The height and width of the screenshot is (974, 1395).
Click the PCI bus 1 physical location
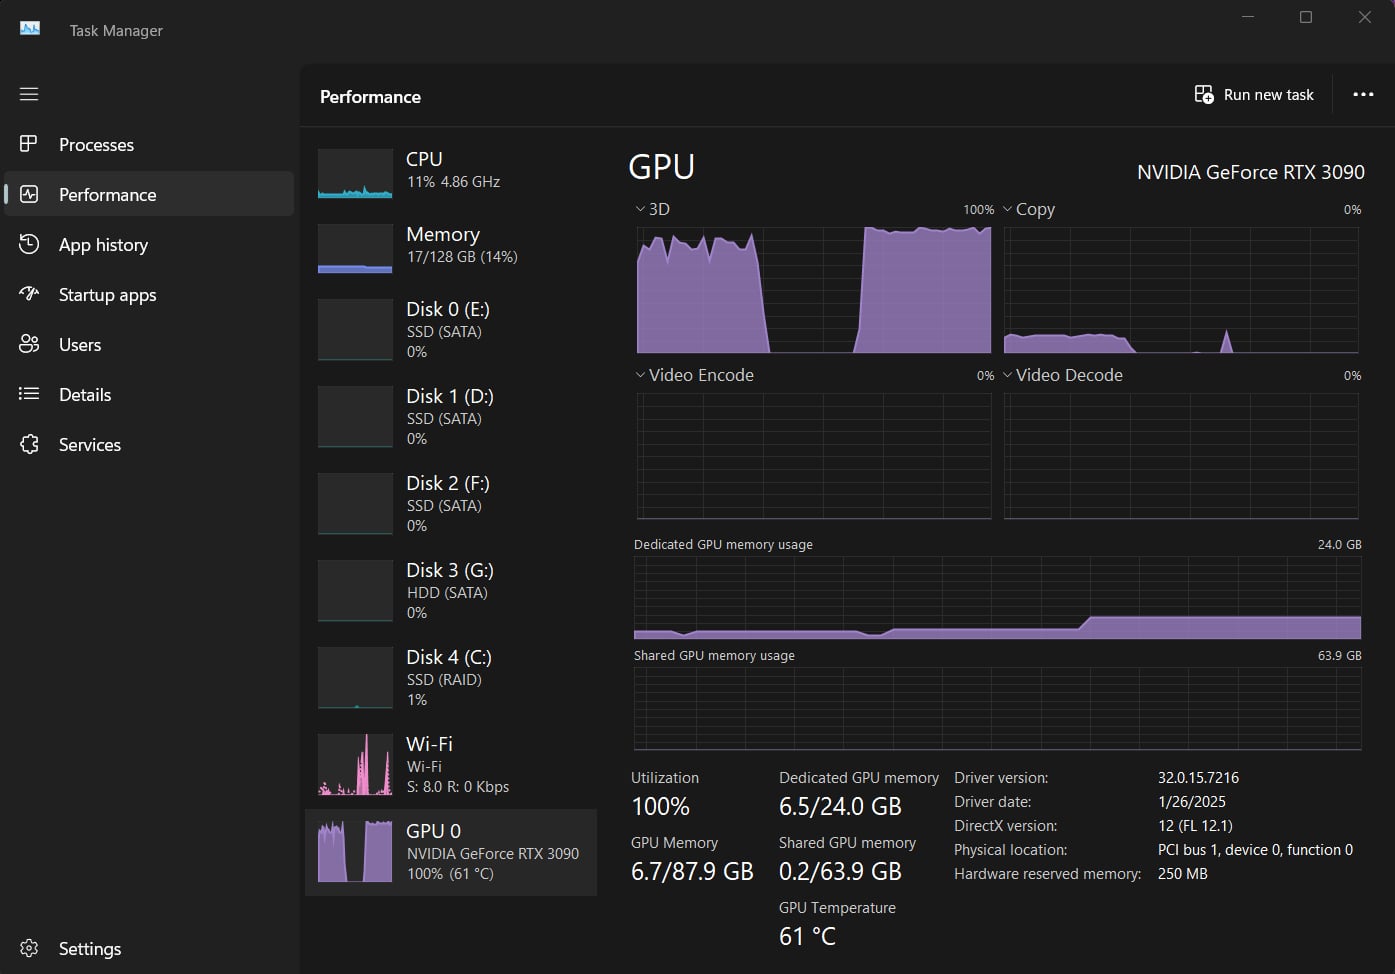[x=1255, y=849]
